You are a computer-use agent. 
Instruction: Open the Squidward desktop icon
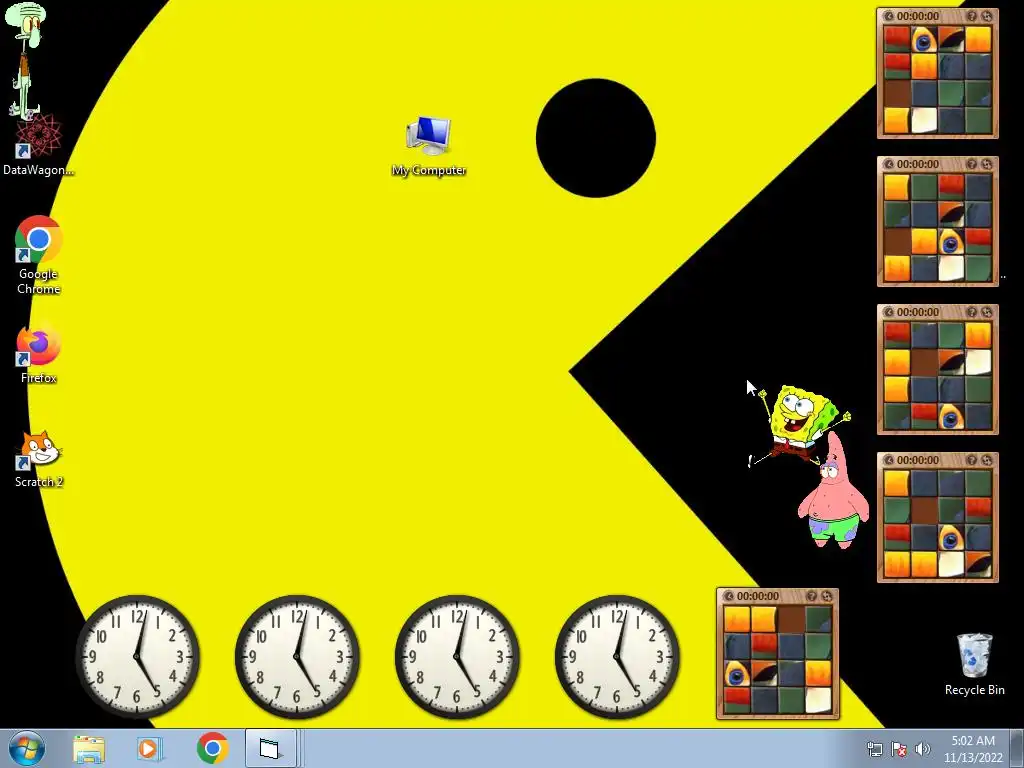pyautogui.click(x=26, y=60)
